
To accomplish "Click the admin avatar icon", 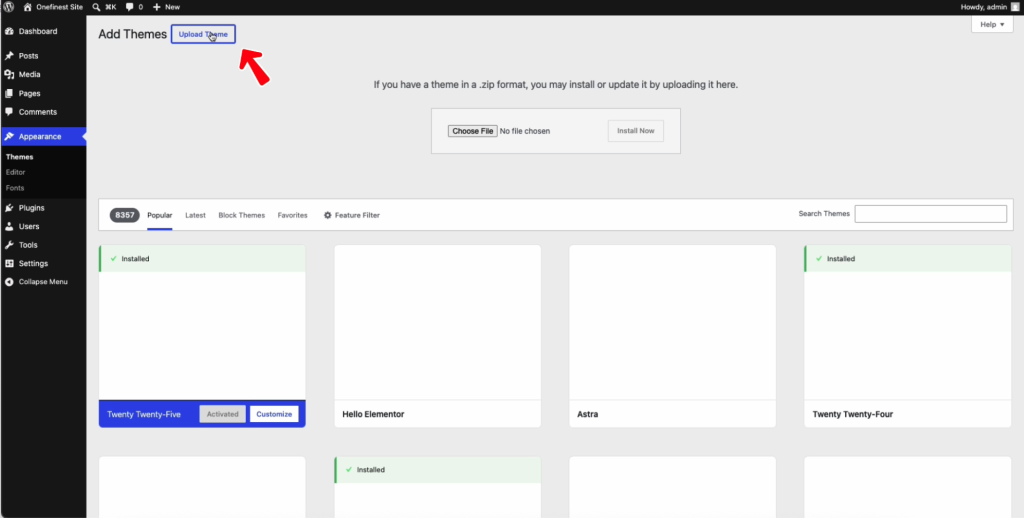I will pyautogui.click(x=1014, y=7).
